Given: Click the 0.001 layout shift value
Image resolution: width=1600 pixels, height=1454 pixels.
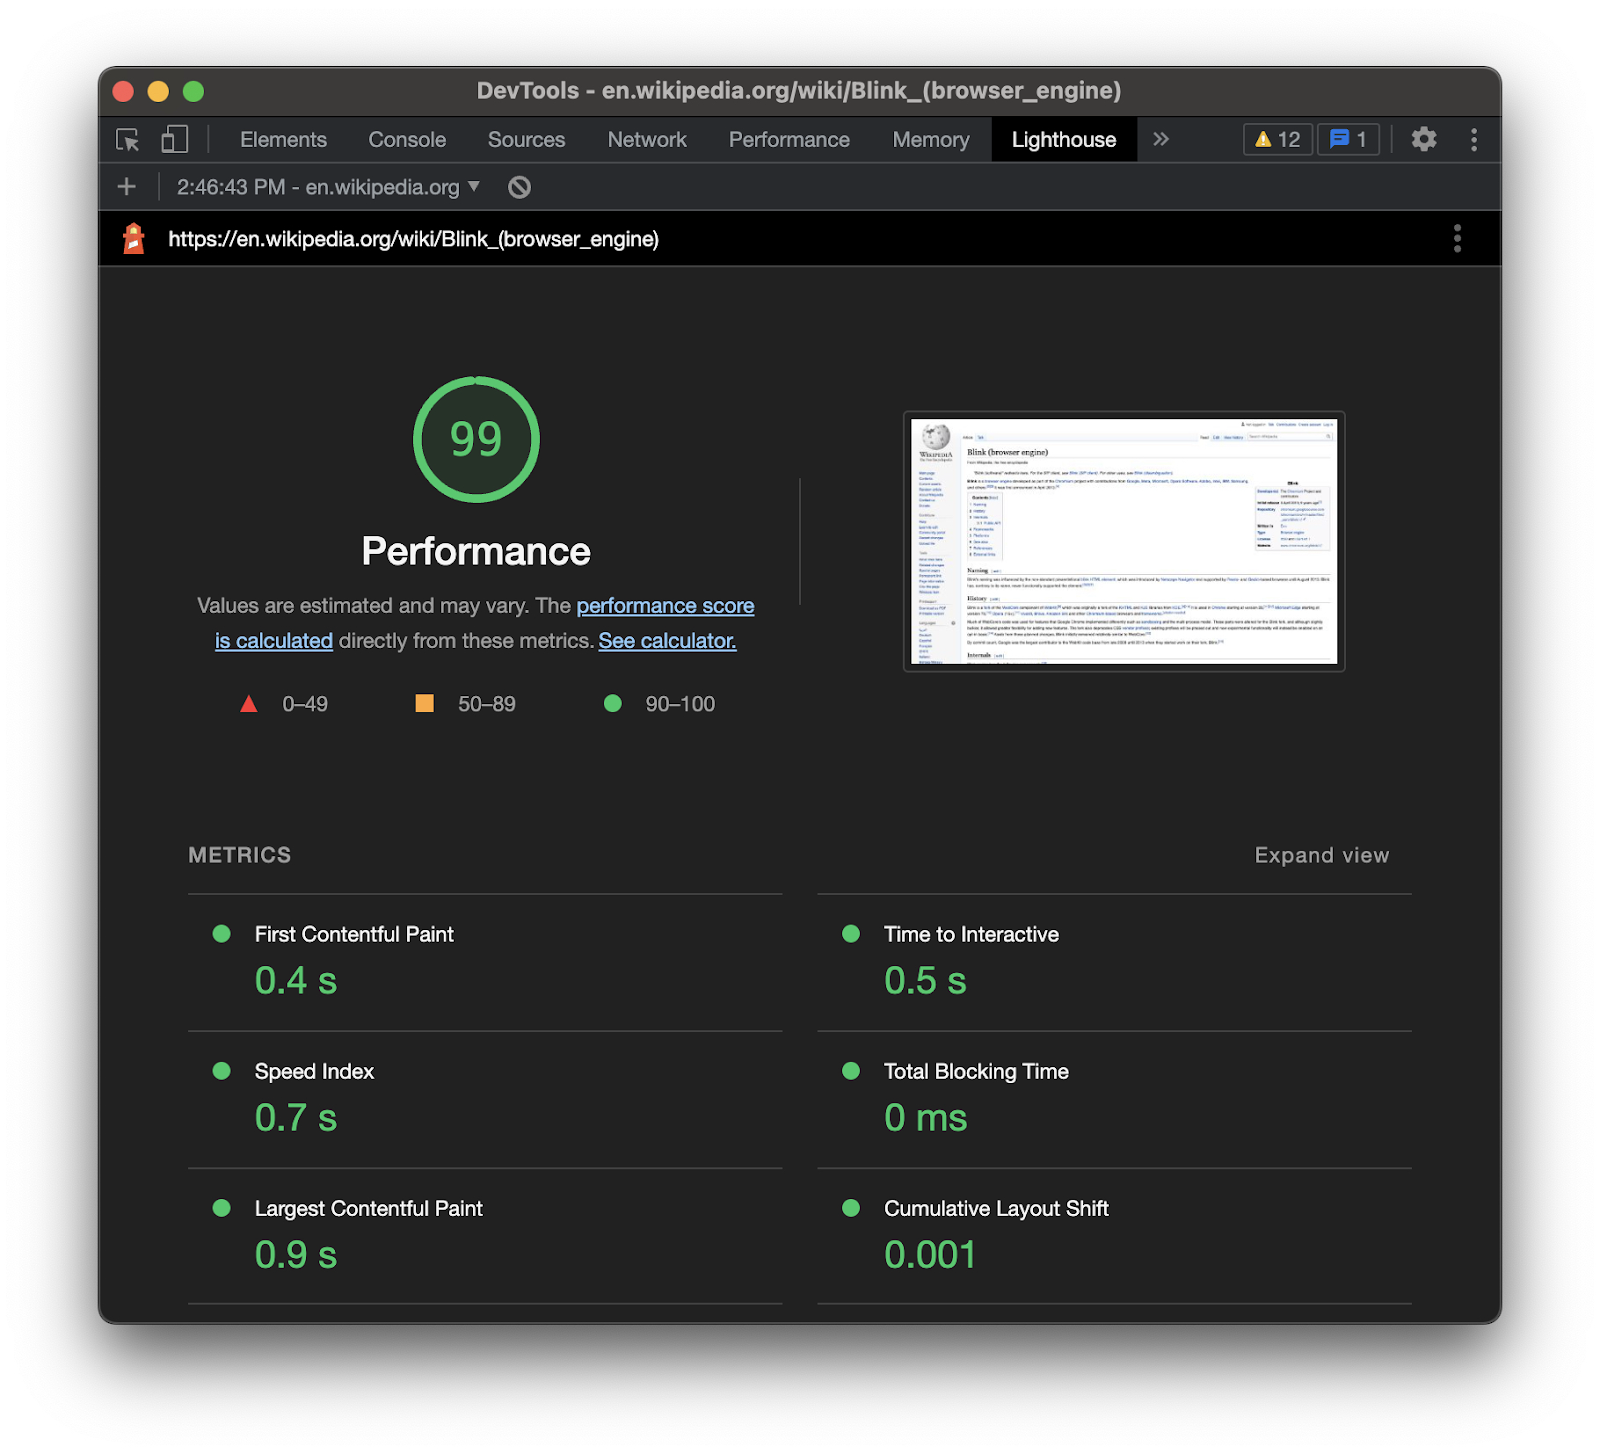Looking at the screenshot, I should click(x=930, y=1254).
